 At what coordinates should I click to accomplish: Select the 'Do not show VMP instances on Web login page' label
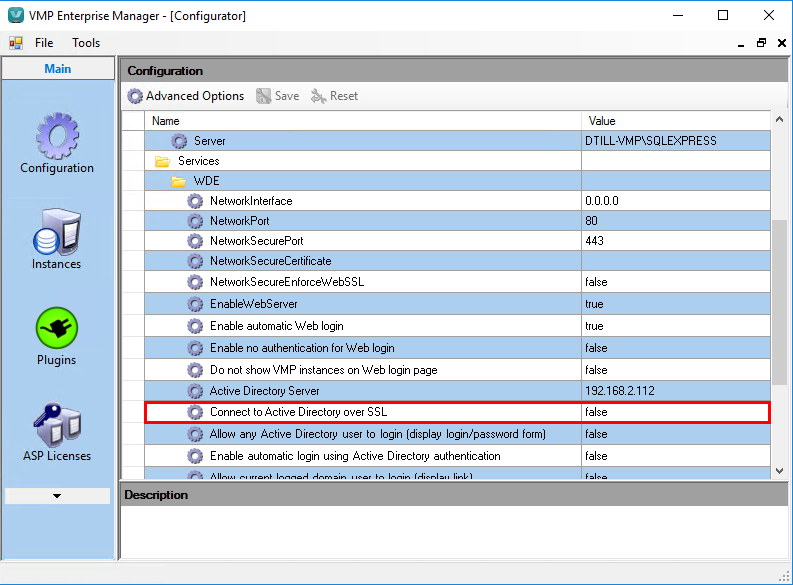click(x=323, y=370)
